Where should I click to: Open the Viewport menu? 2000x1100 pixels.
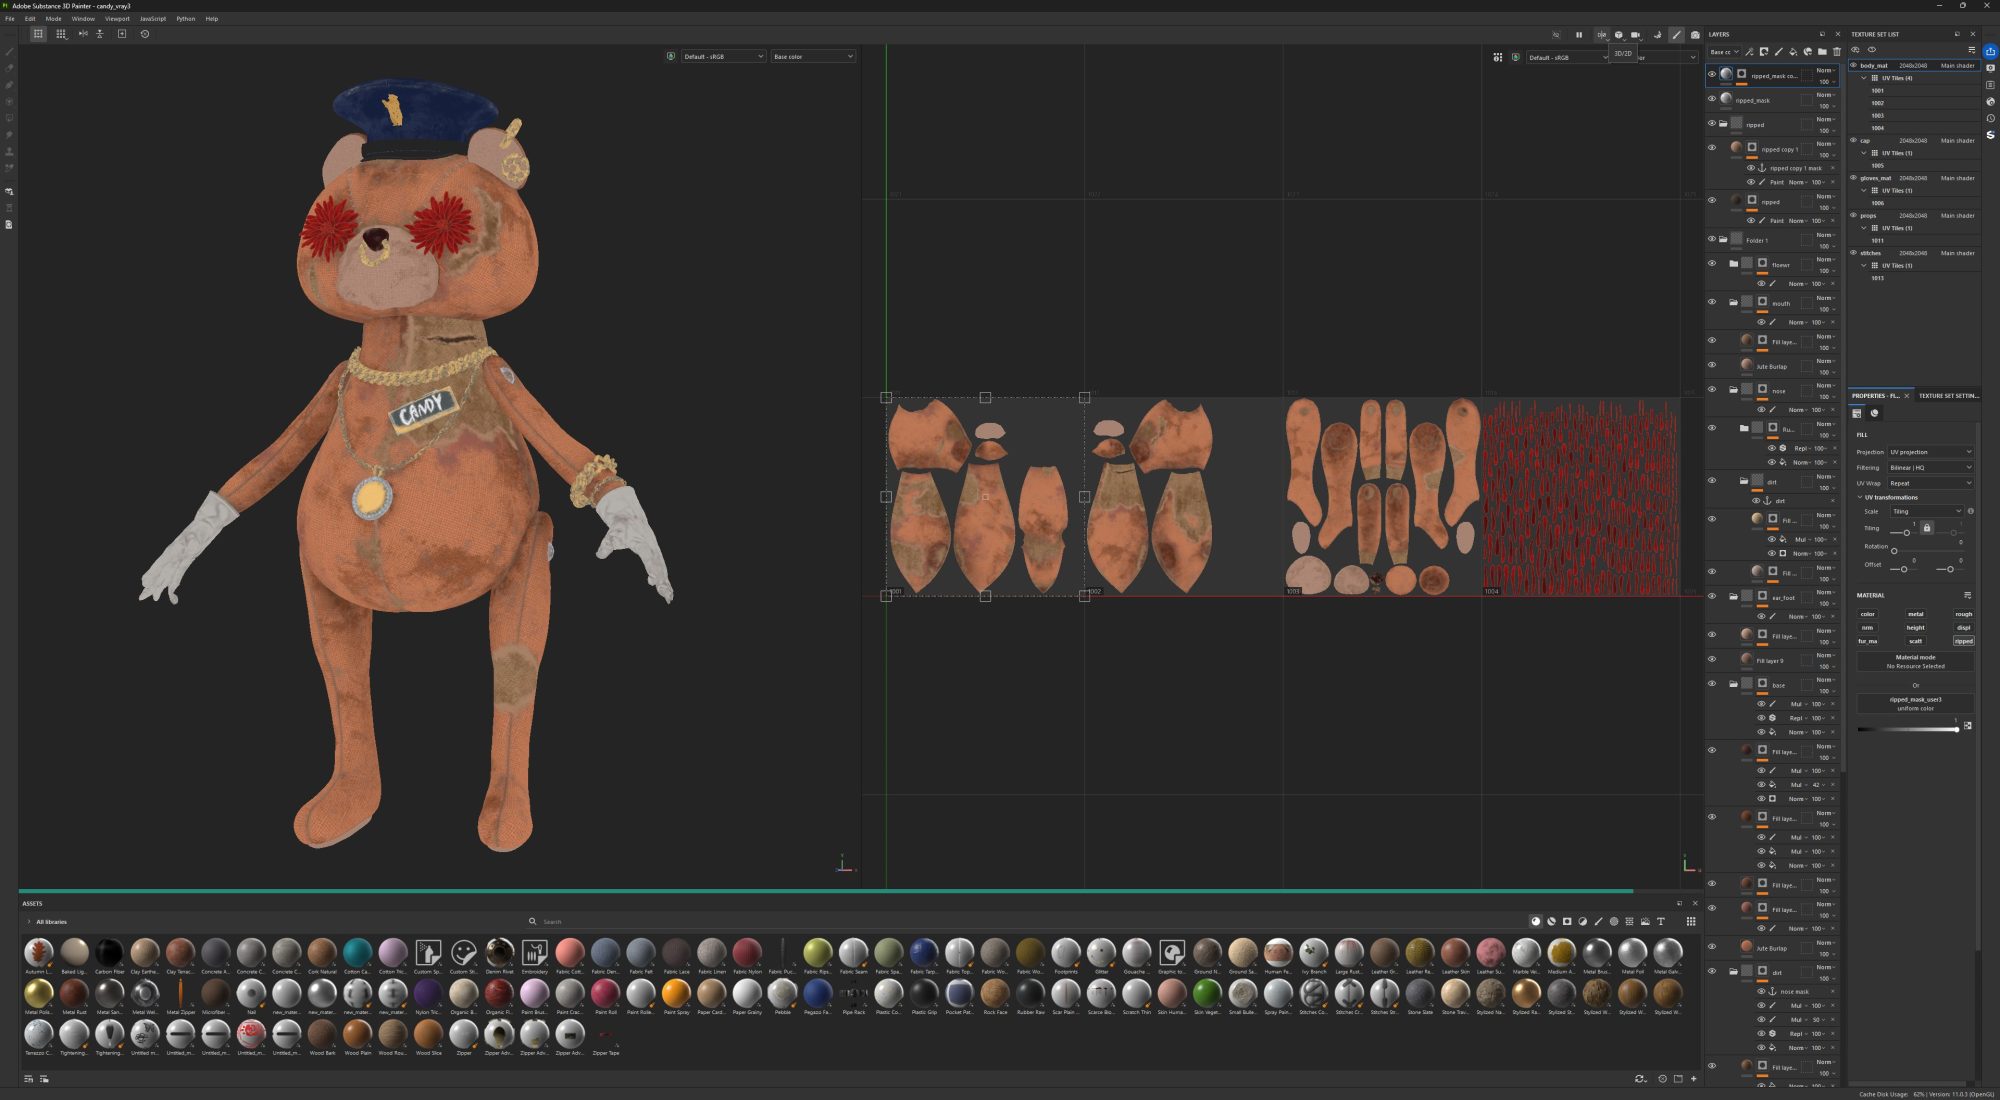pos(117,19)
